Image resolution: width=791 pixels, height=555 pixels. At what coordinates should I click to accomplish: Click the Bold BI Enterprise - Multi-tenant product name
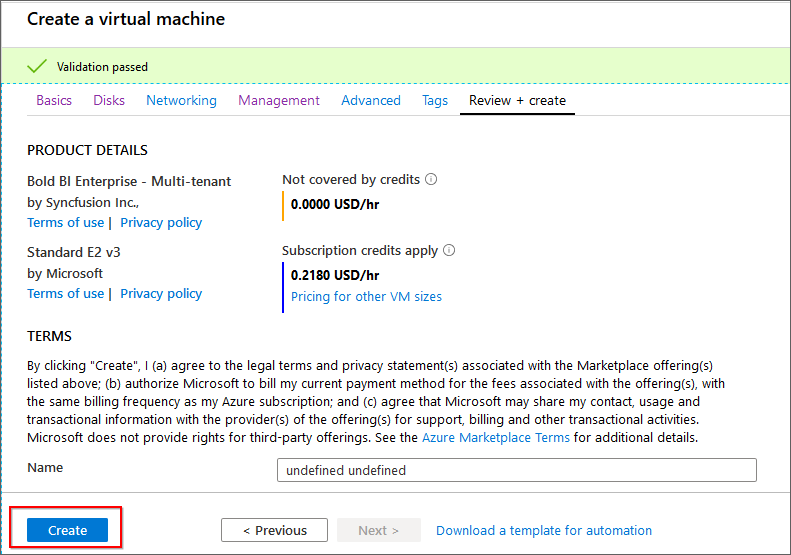pos(129,181)
